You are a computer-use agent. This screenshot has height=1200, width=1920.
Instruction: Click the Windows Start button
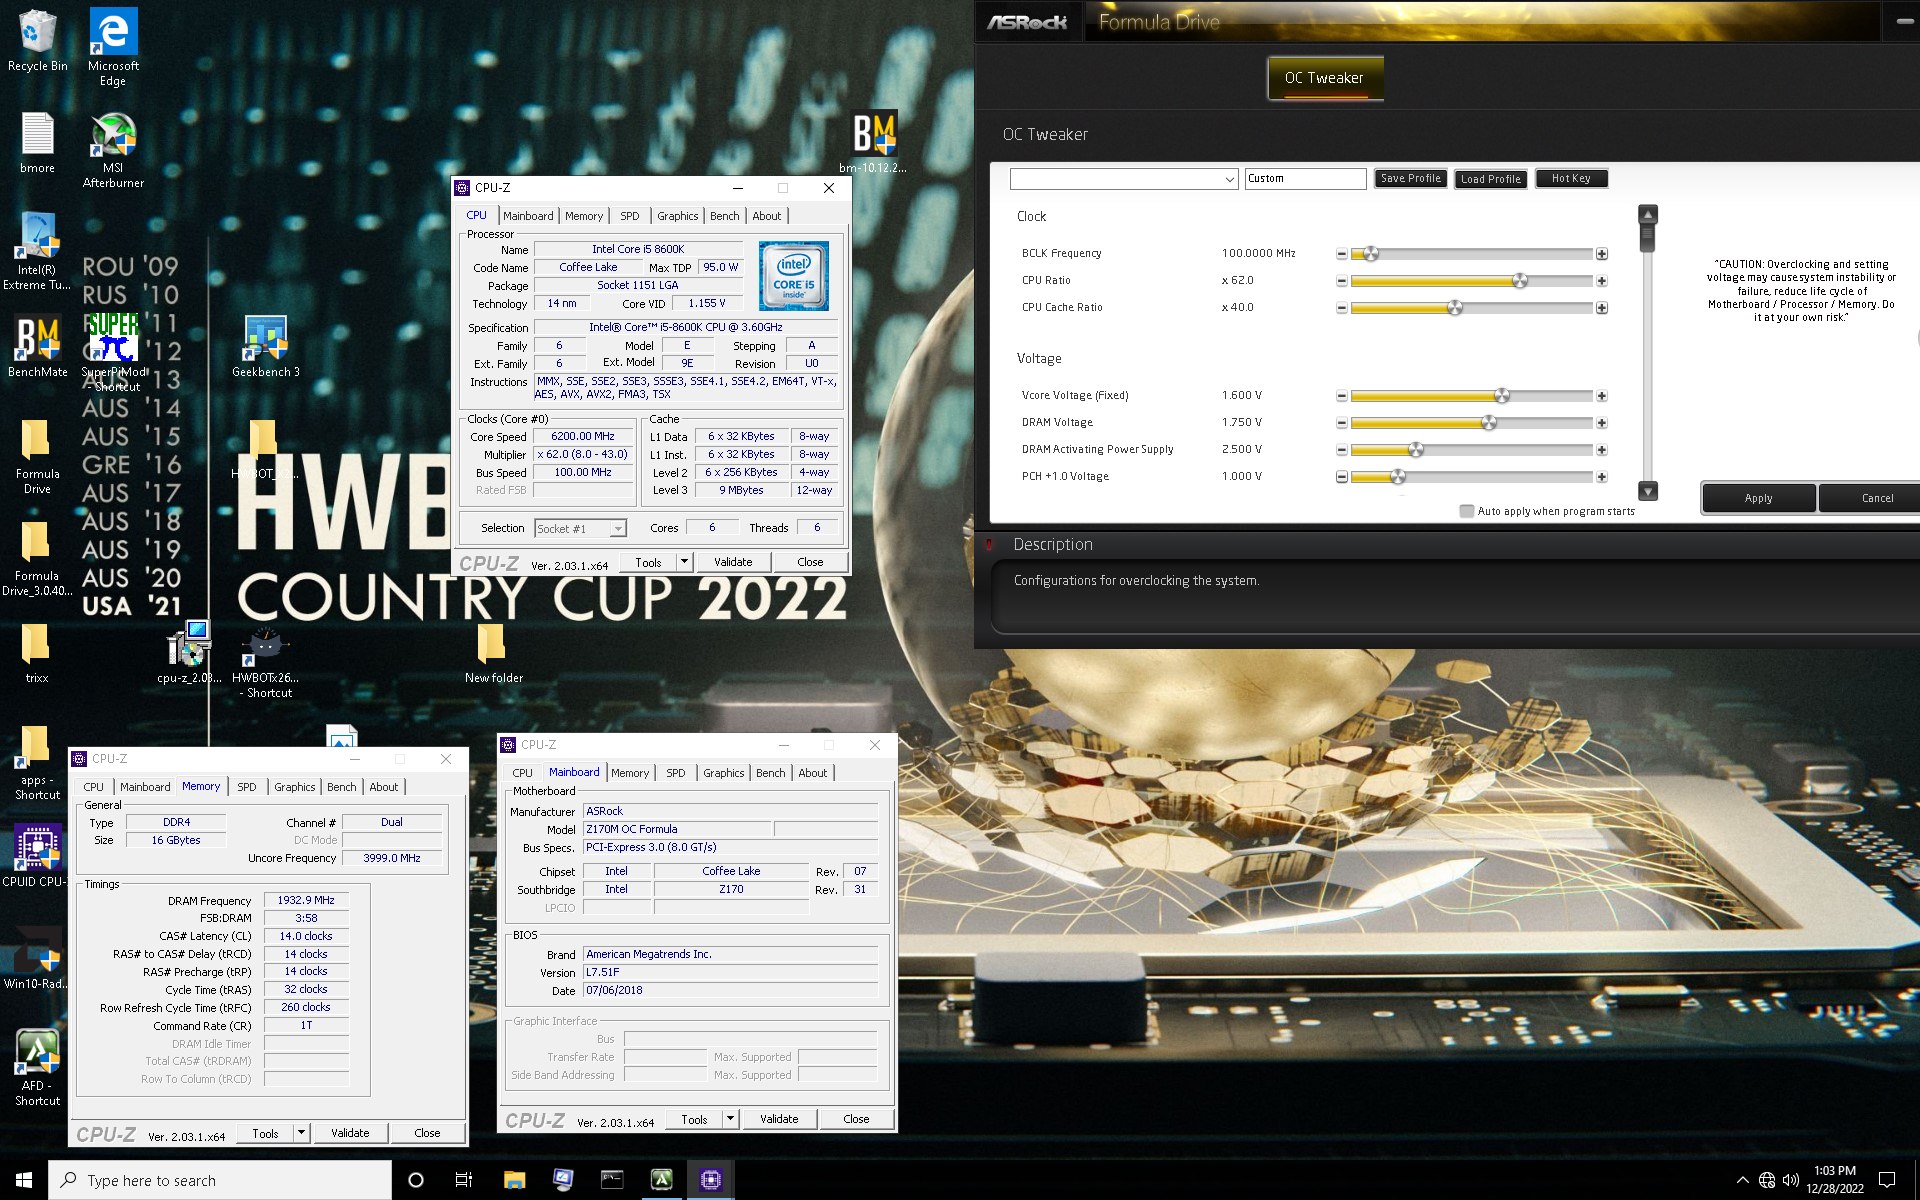24,1180
